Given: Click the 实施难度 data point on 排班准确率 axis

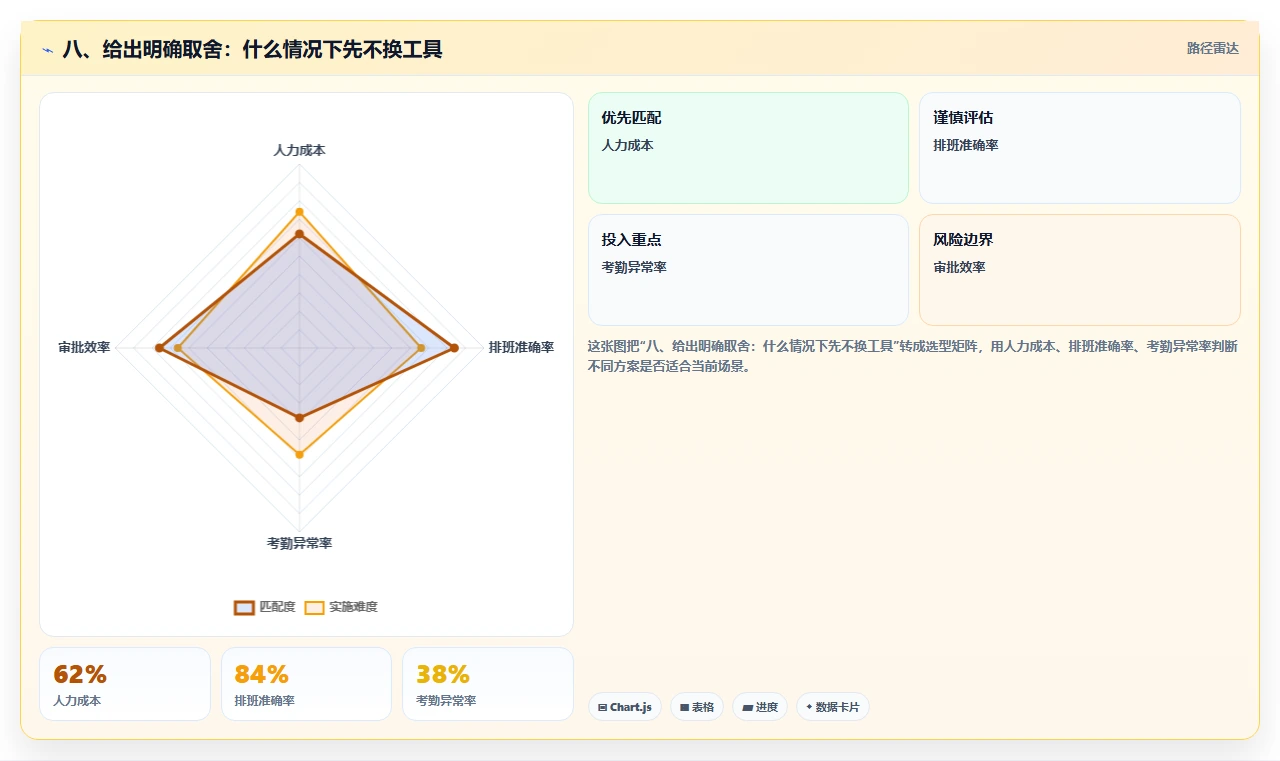Looking at the screenshot, I should point(420,348).
